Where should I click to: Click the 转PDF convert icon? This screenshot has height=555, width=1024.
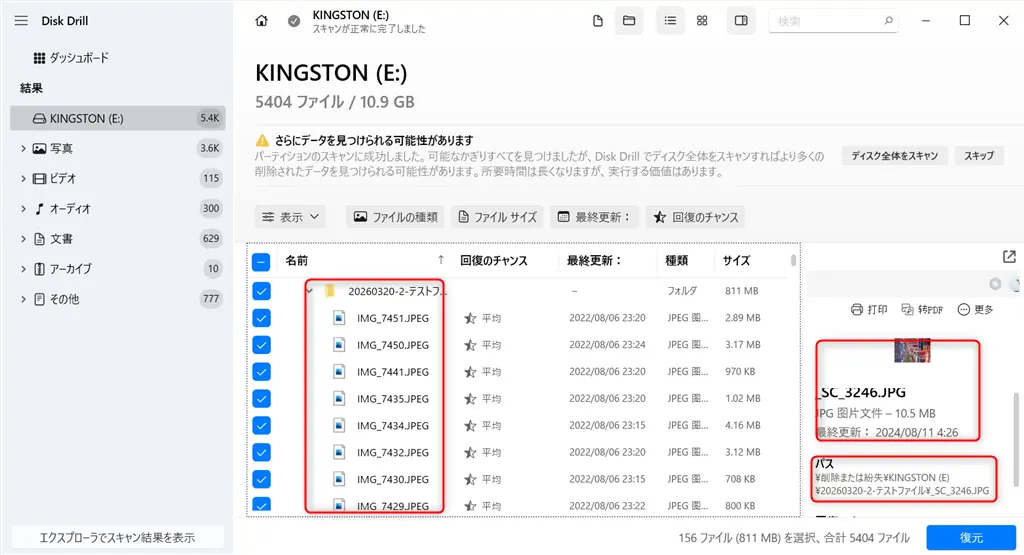pos(922,309)
